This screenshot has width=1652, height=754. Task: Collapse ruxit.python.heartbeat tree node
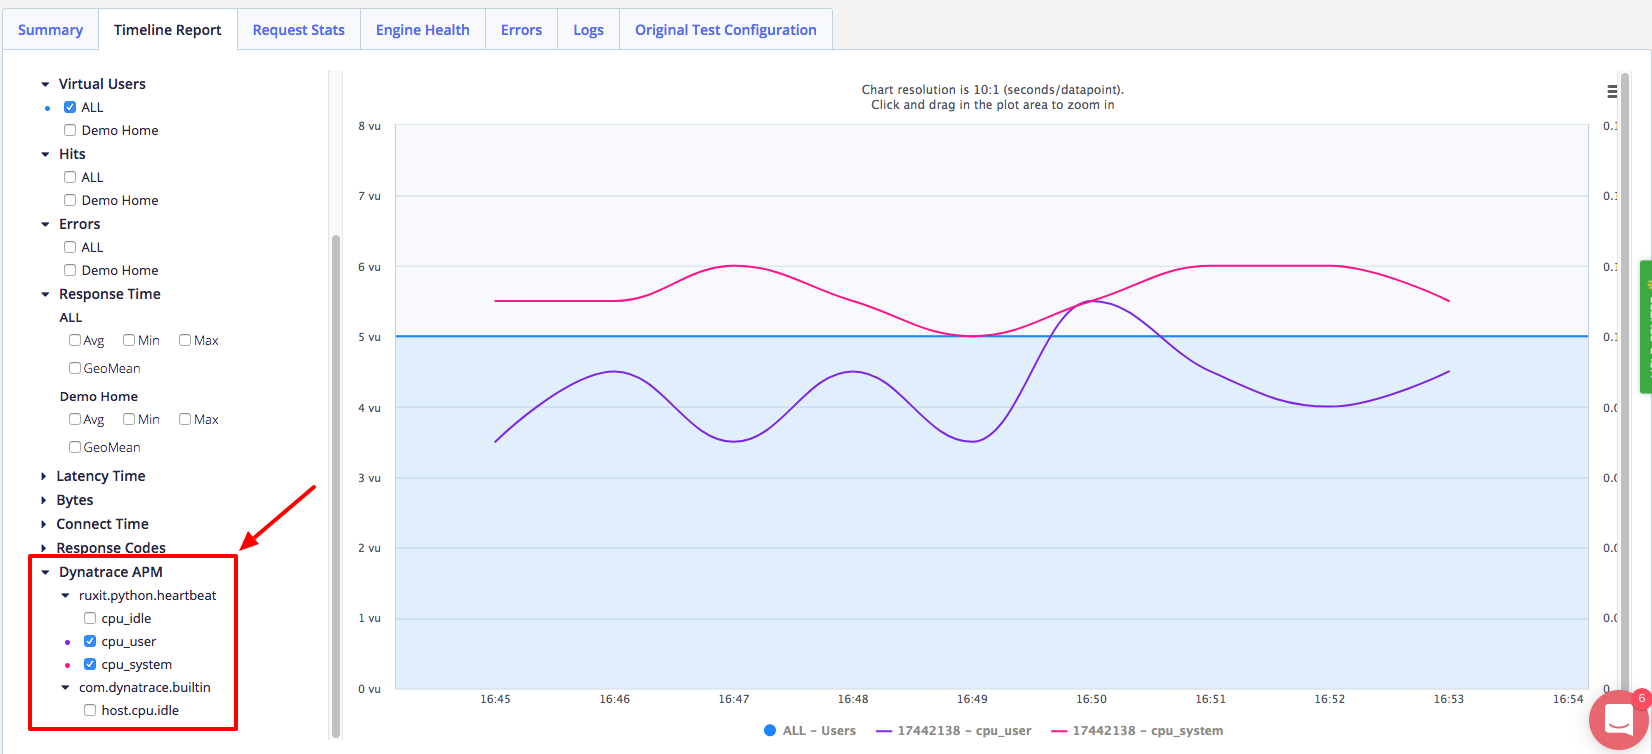click(x=65, y=595)
